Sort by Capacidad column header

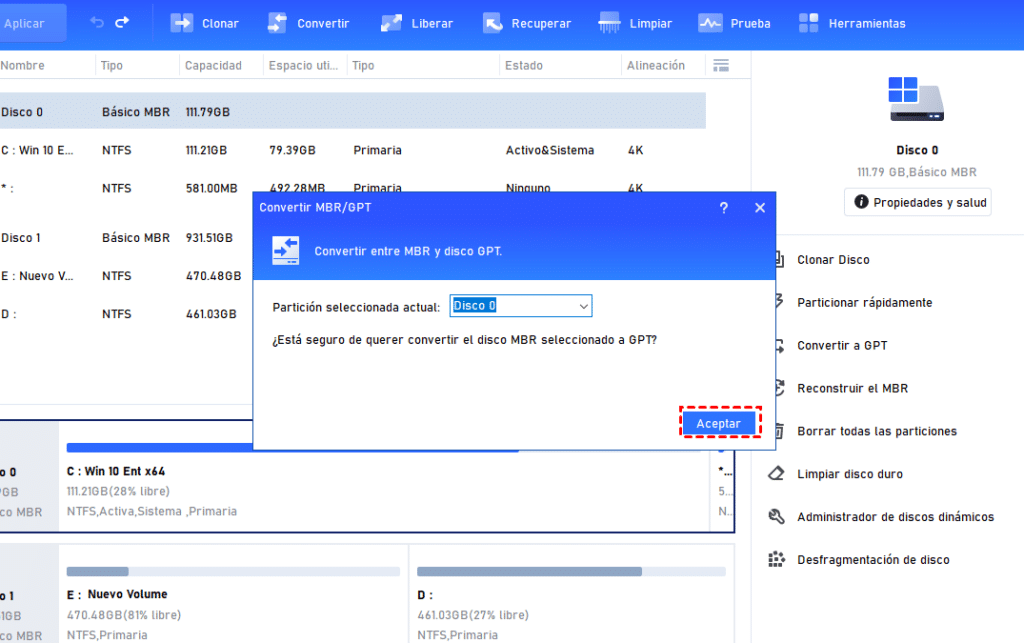coord(213,65)
